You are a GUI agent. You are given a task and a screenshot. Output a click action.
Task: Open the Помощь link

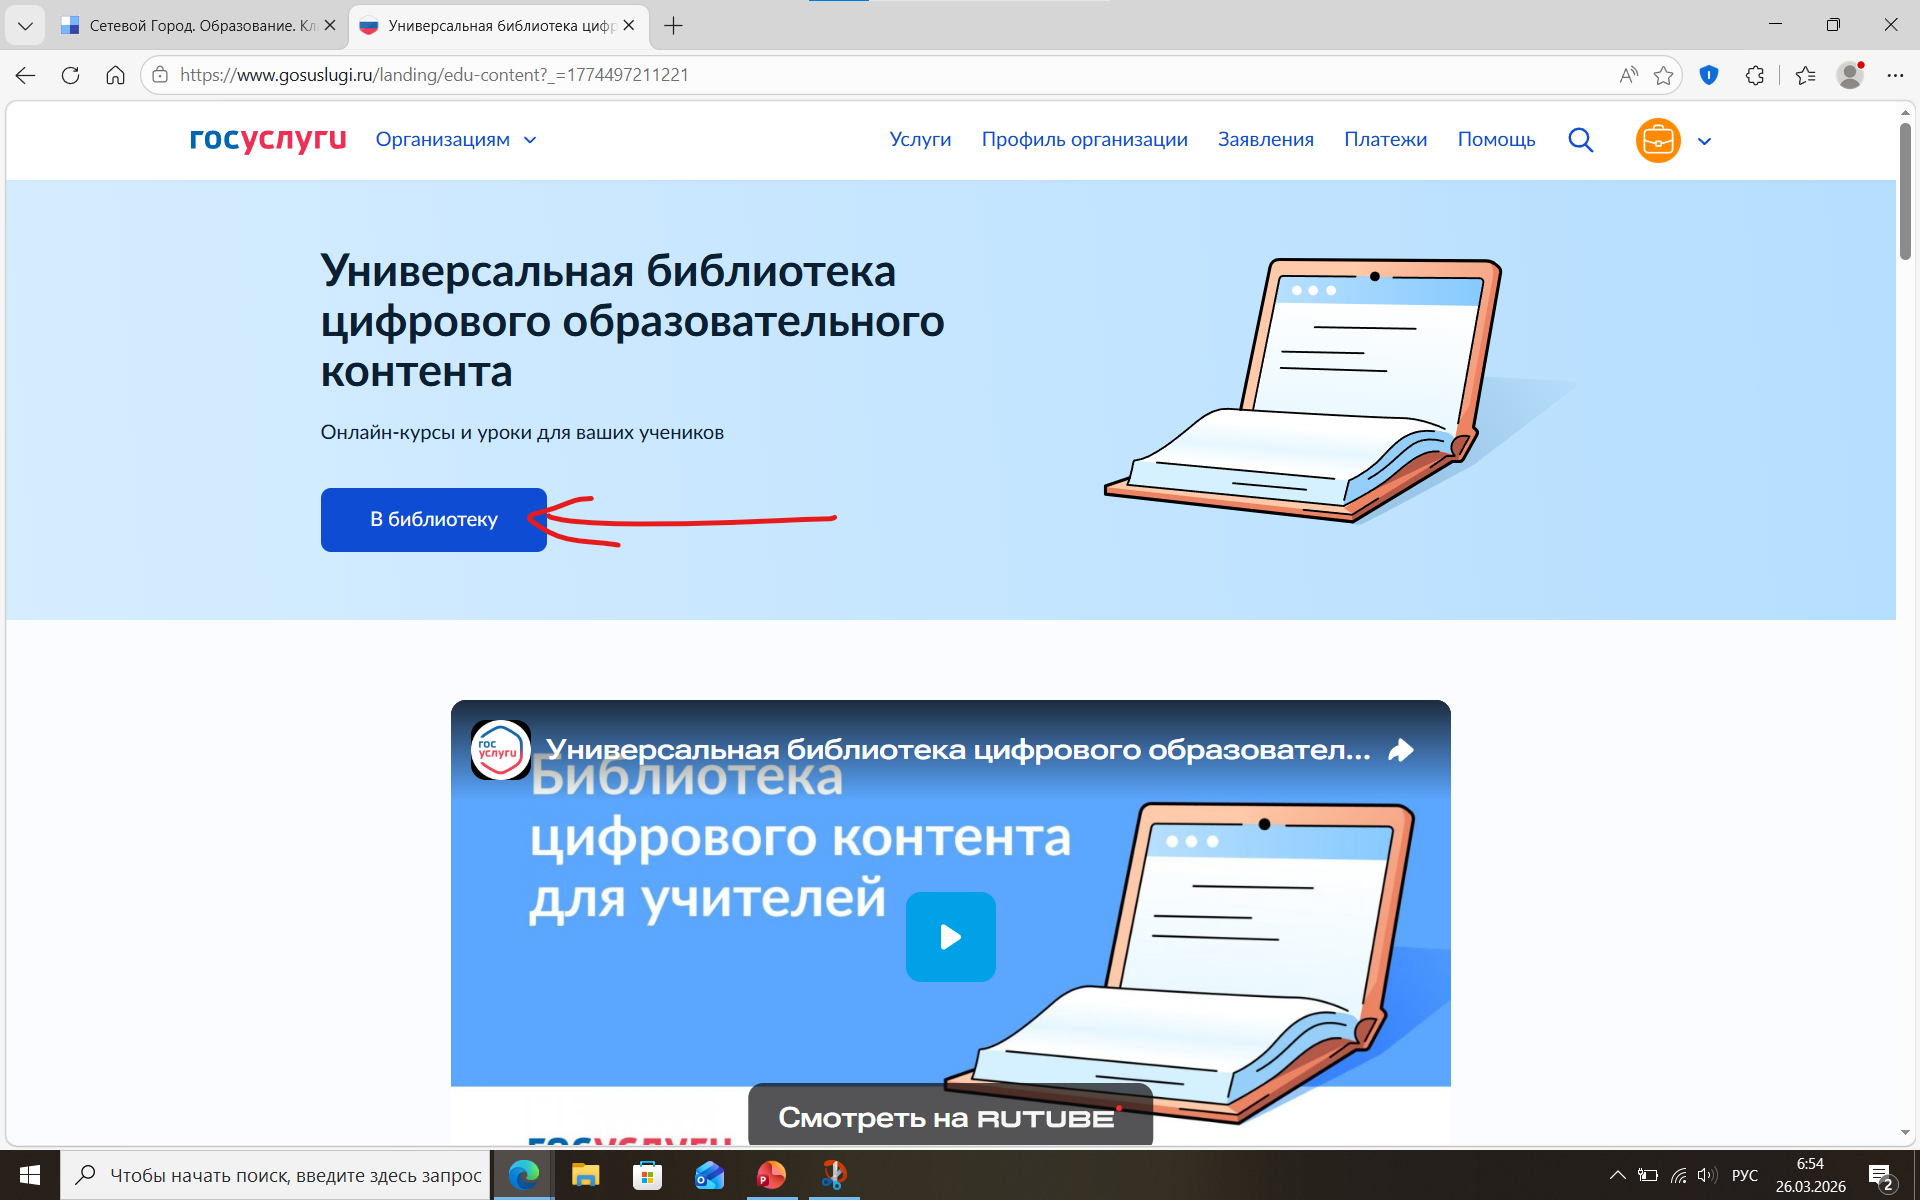coord(1496,140)
